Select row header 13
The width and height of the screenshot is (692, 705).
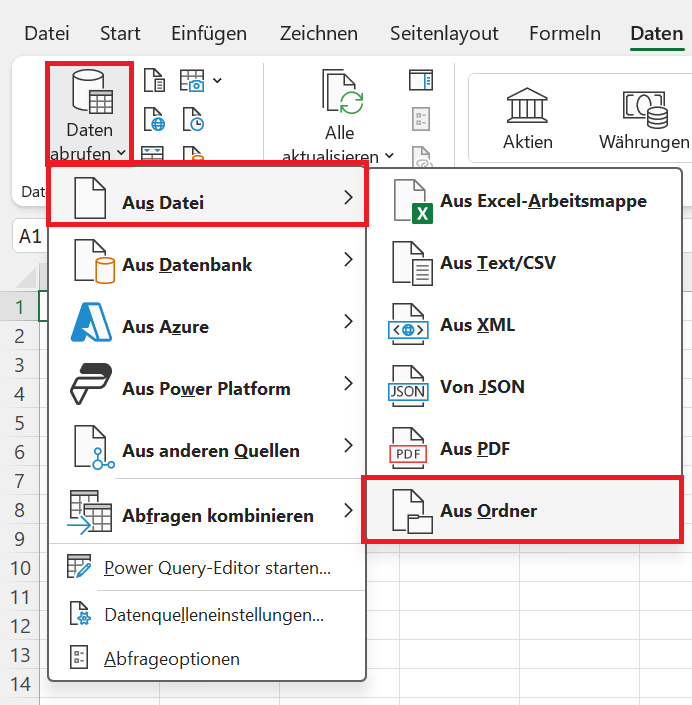pos(20,655)
